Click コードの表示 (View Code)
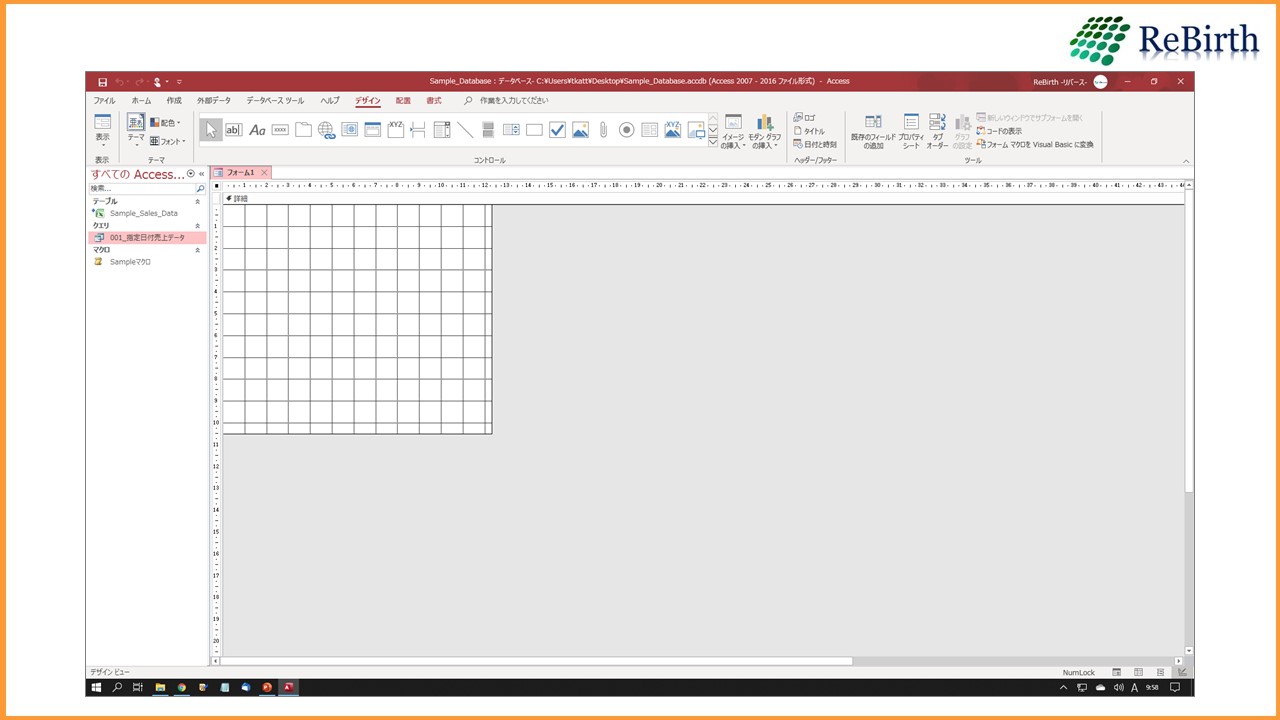The image size is (1280, 720). (999, 131)
